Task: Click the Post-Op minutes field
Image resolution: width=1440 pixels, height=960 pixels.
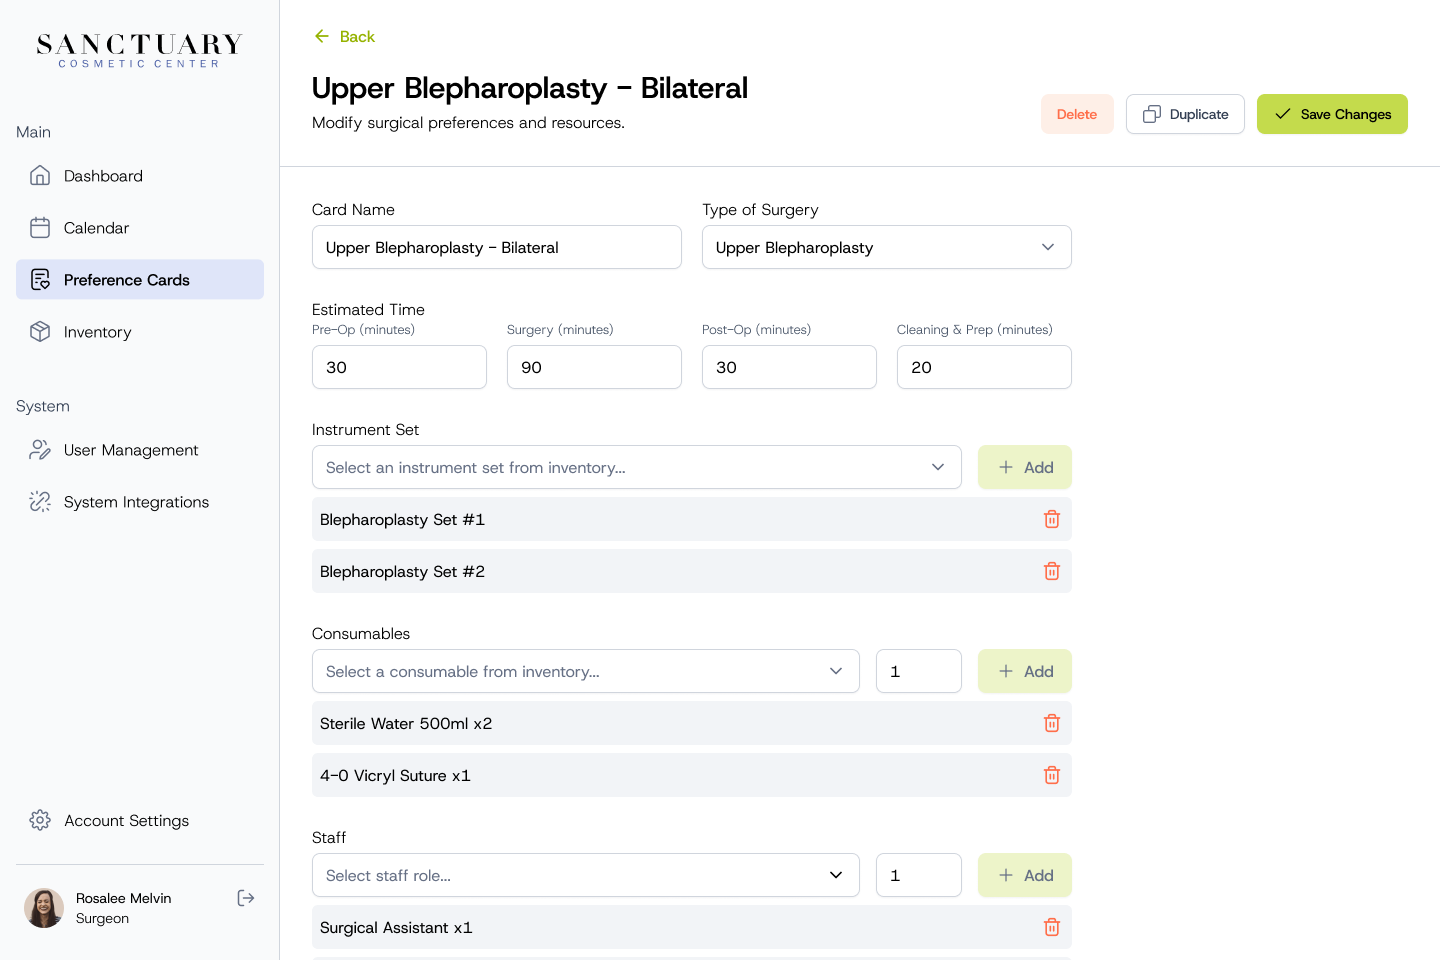Action: coord(789,367)
